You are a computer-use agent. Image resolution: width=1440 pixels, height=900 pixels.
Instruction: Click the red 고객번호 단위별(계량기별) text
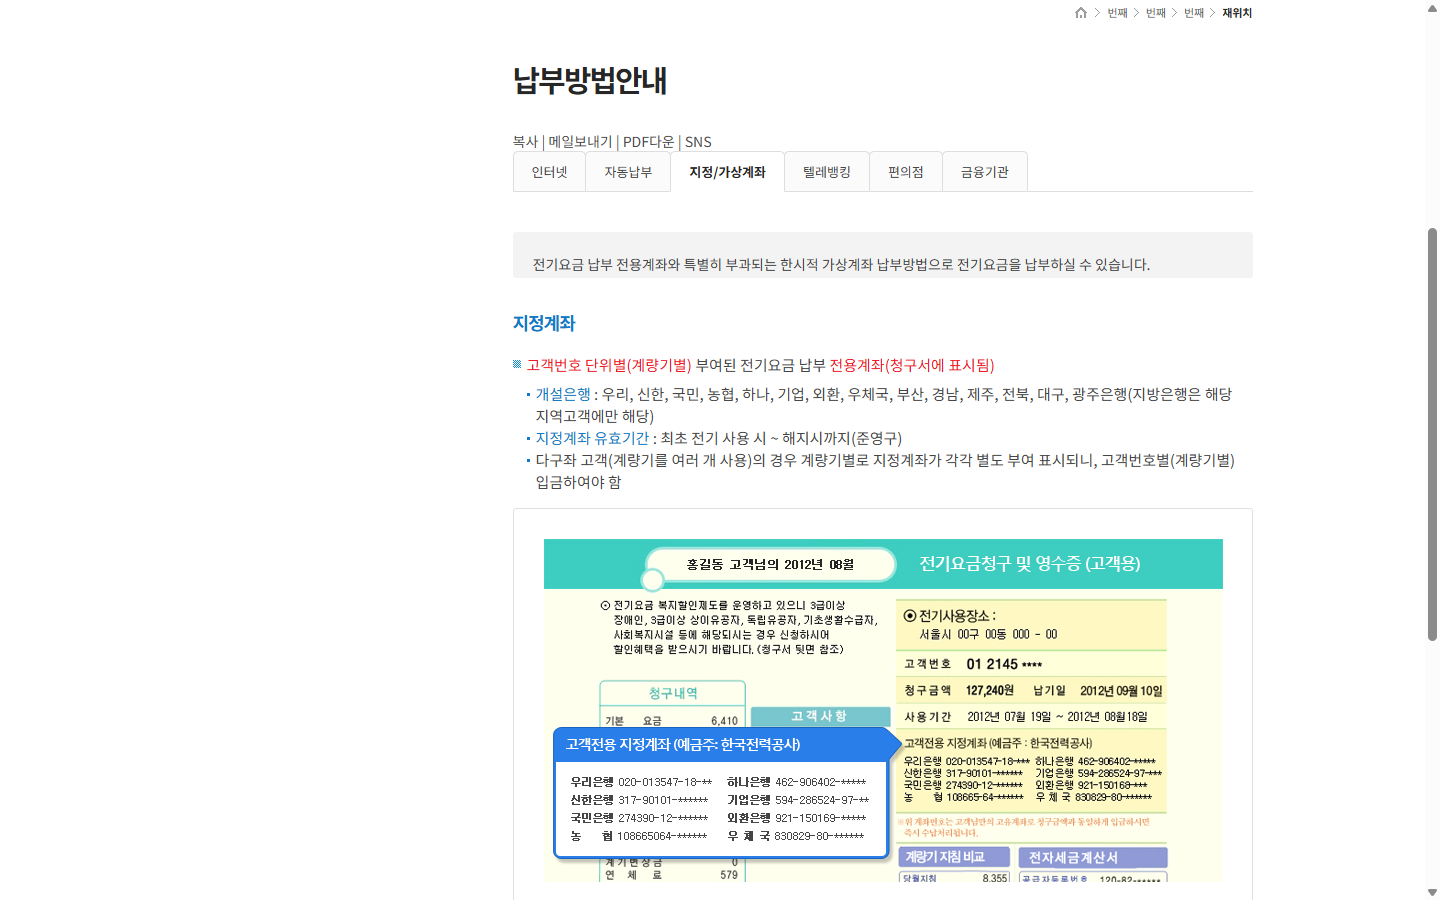click(609, 365)
